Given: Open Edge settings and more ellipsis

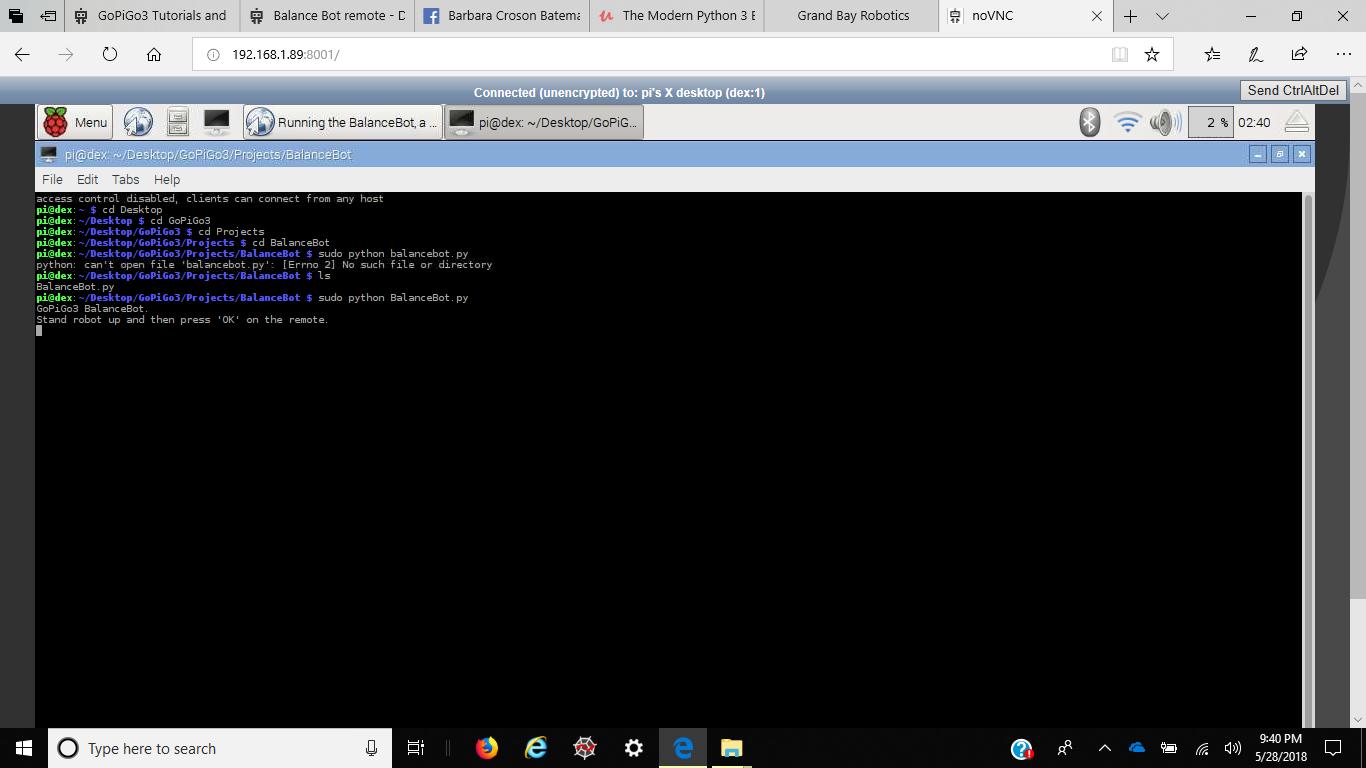Looking at the screenshot, I should point(1343,54).
